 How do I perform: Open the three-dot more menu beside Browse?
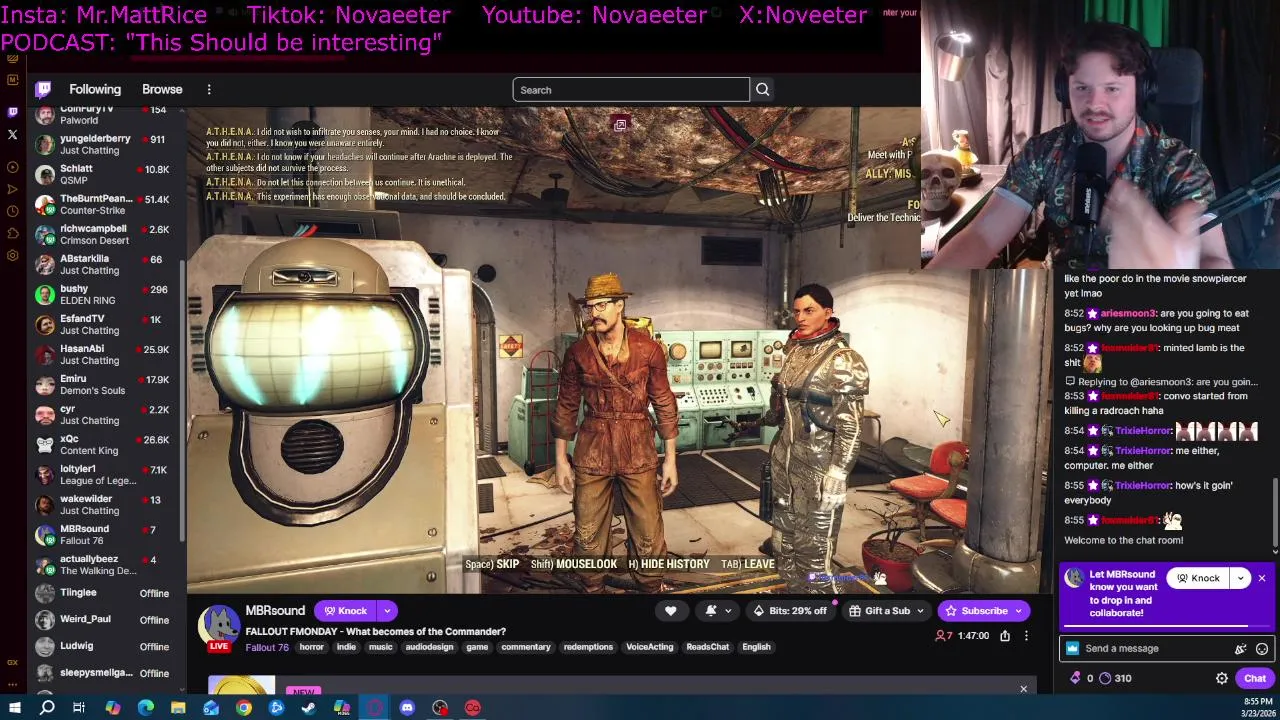point(209,90)
